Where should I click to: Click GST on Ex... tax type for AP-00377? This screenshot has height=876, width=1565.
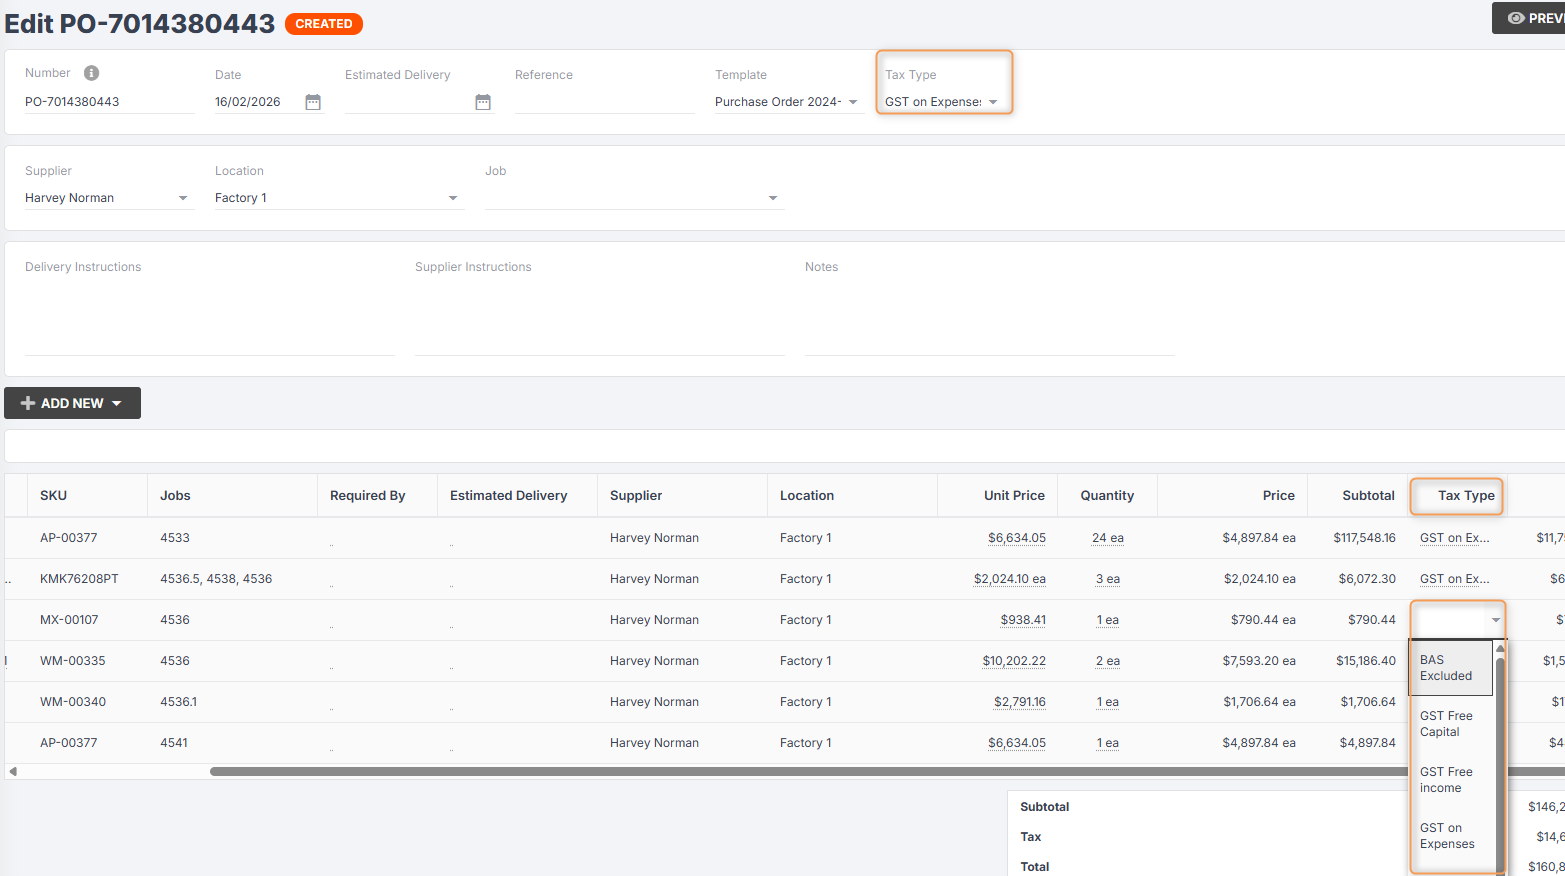coord(1455,538)
